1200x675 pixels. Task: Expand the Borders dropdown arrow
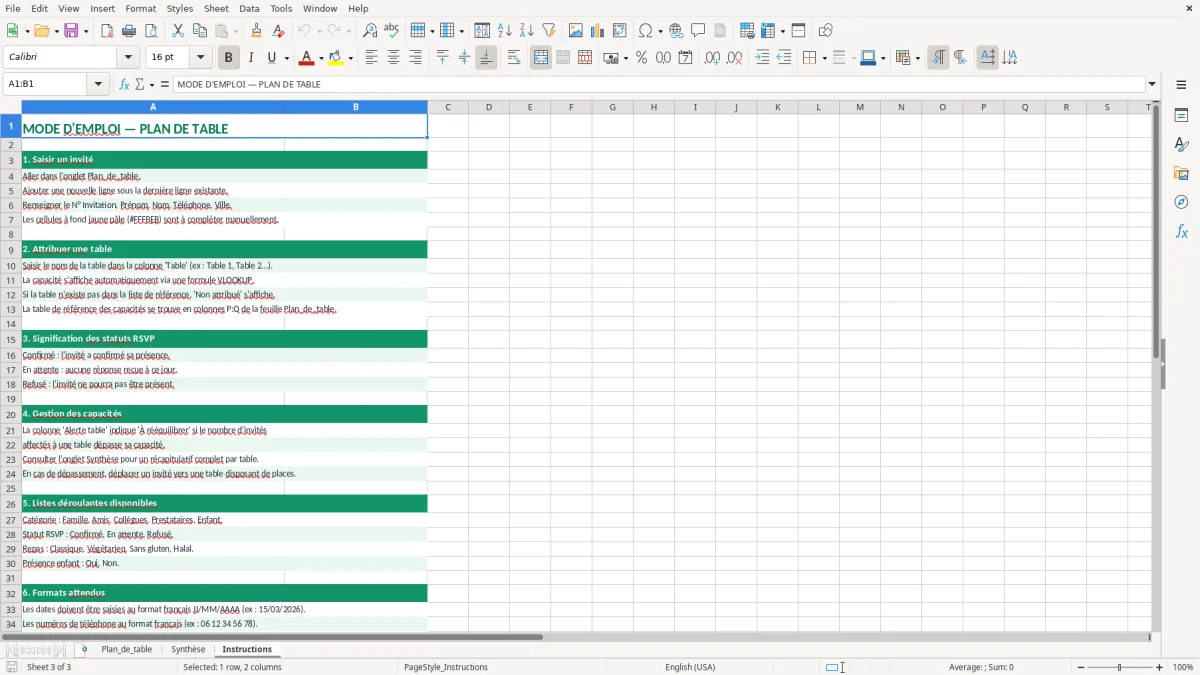[x=823, y=58]
